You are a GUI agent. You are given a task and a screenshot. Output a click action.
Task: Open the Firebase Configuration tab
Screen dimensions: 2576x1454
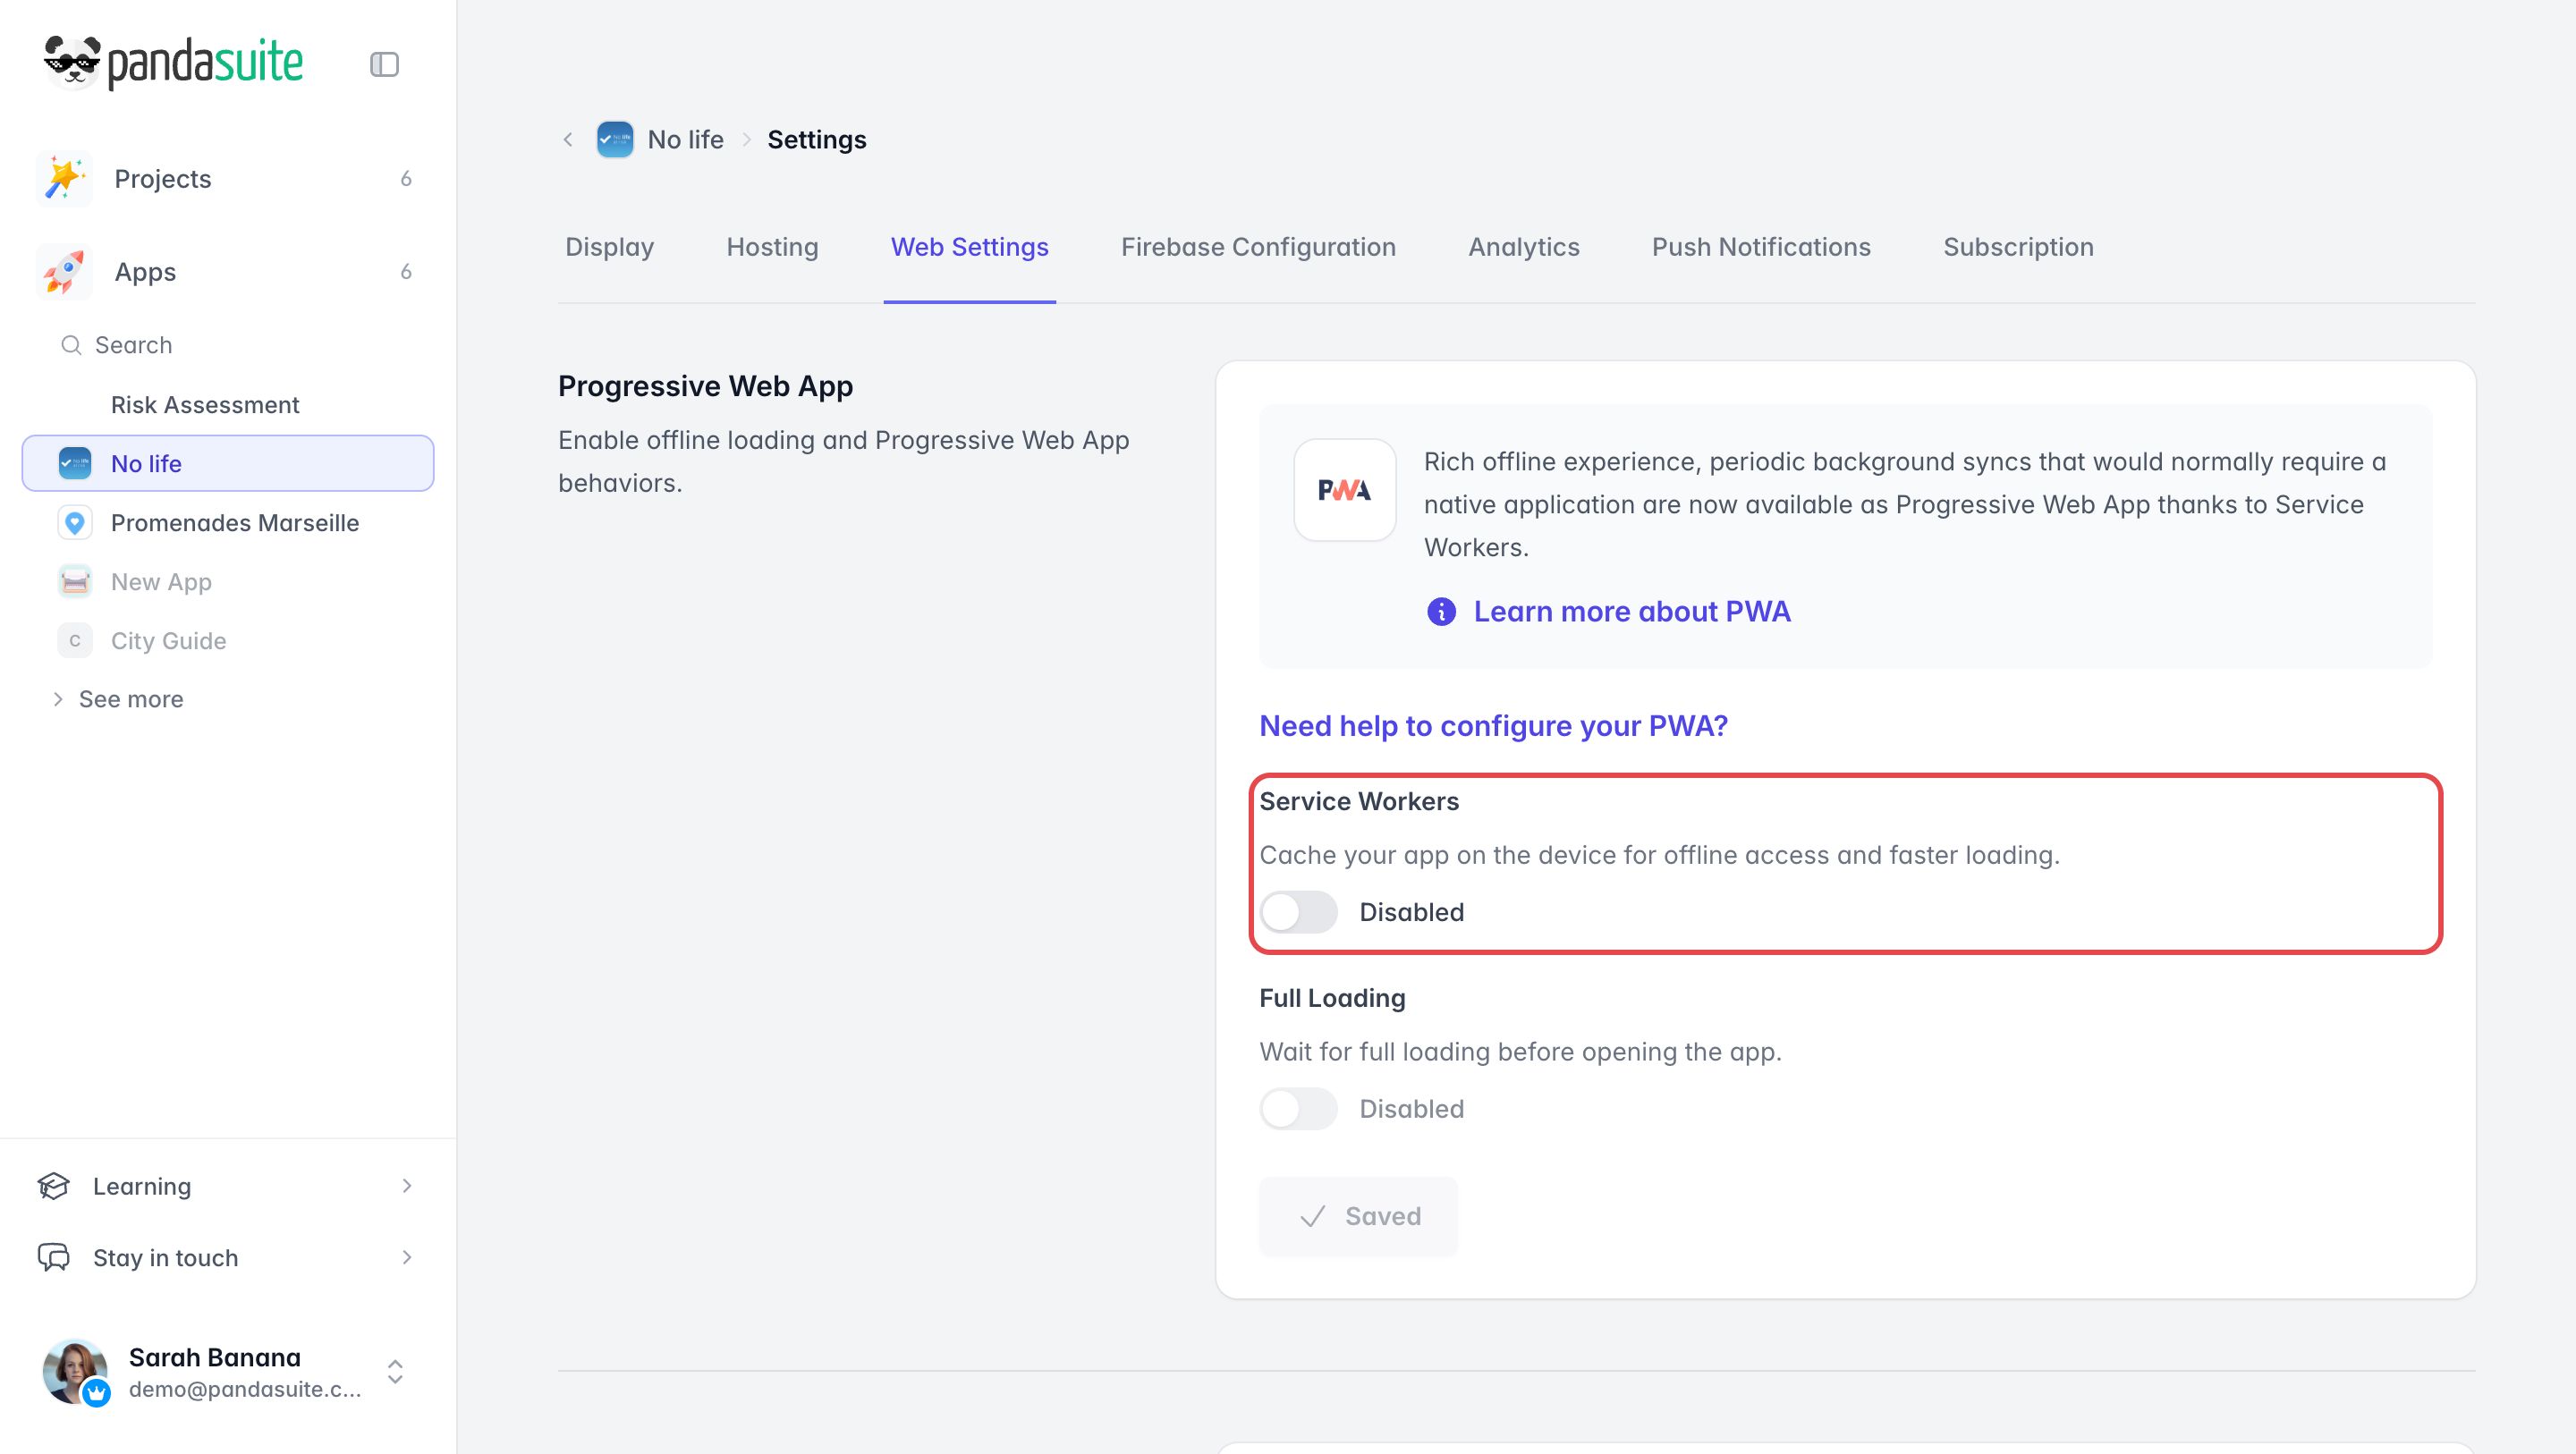coord(1258,247)
